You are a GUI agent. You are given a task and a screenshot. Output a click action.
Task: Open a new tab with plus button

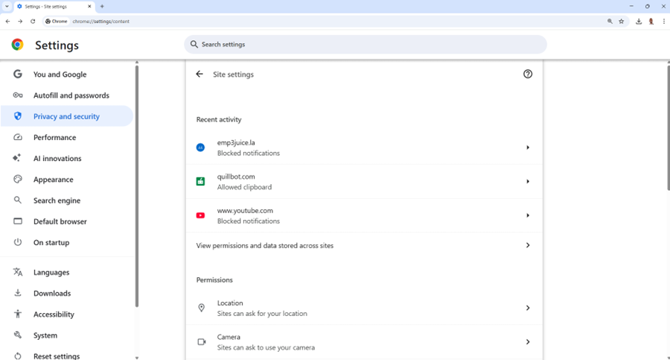pos(102,6)
